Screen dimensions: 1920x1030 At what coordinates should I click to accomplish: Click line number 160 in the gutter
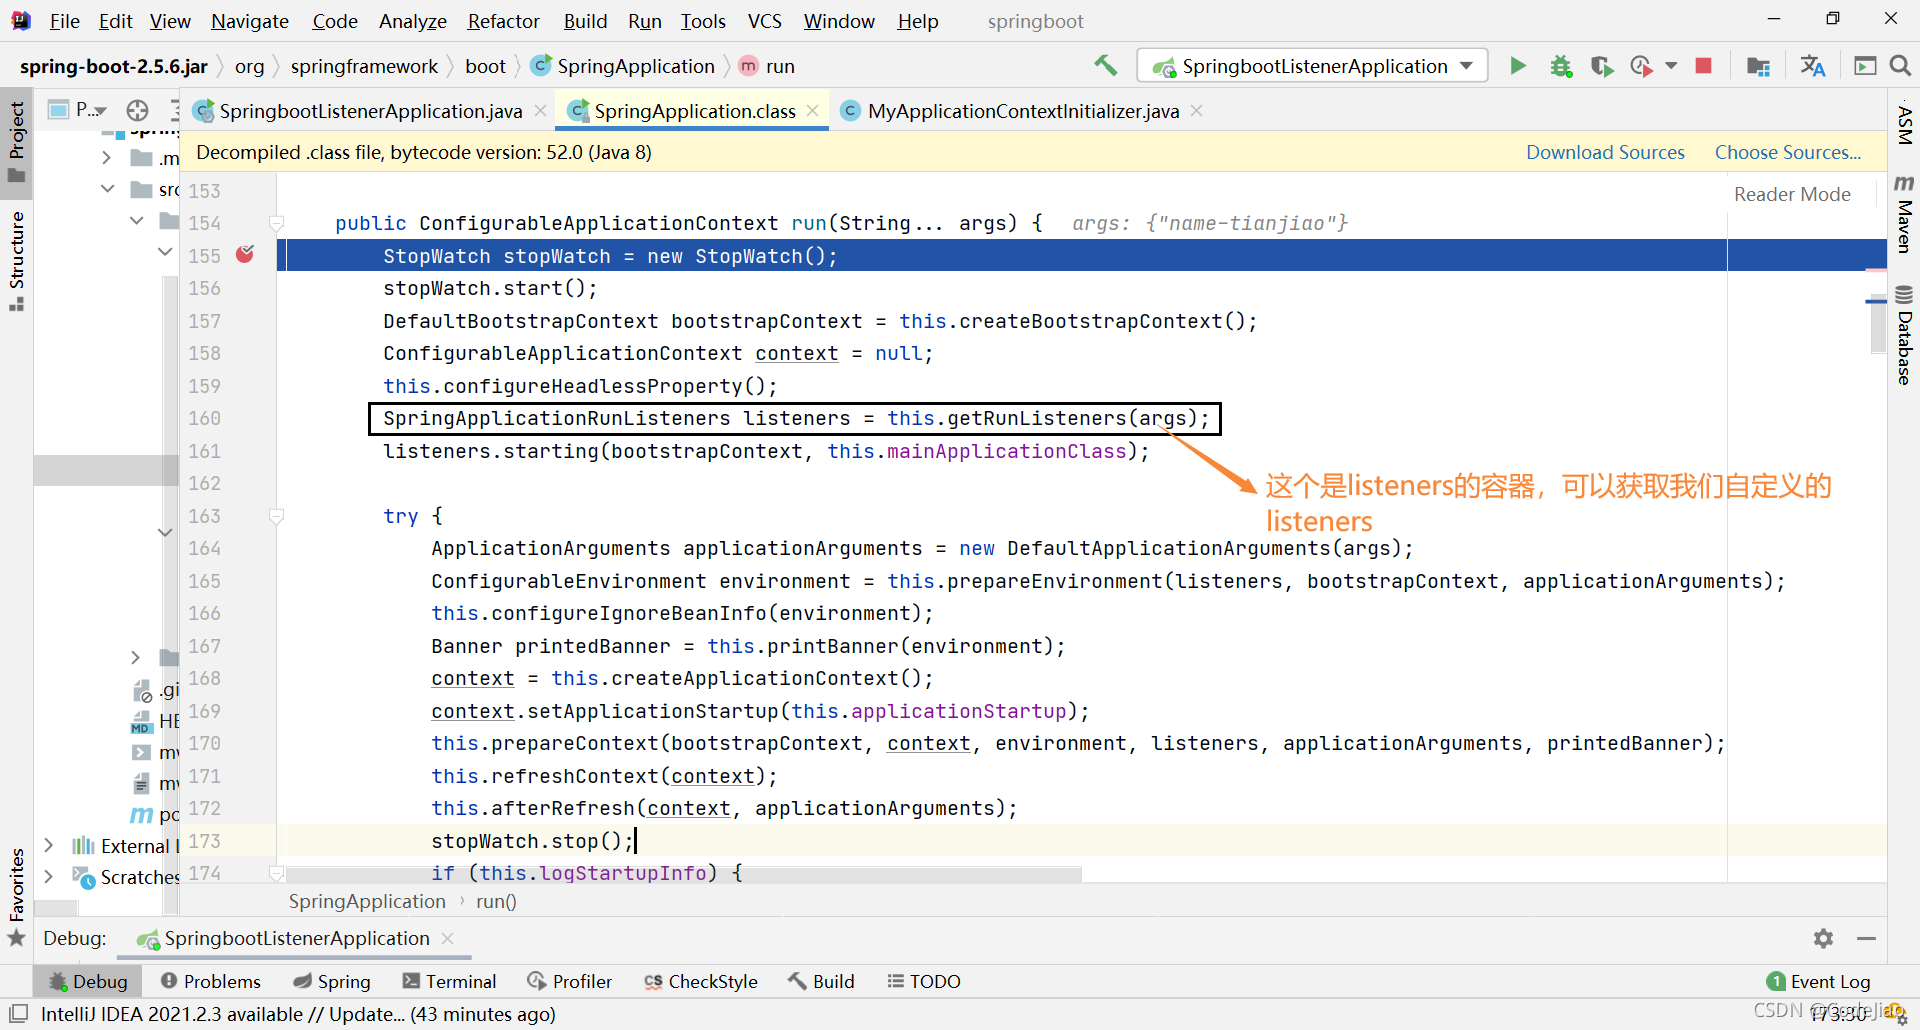point(204,418)
